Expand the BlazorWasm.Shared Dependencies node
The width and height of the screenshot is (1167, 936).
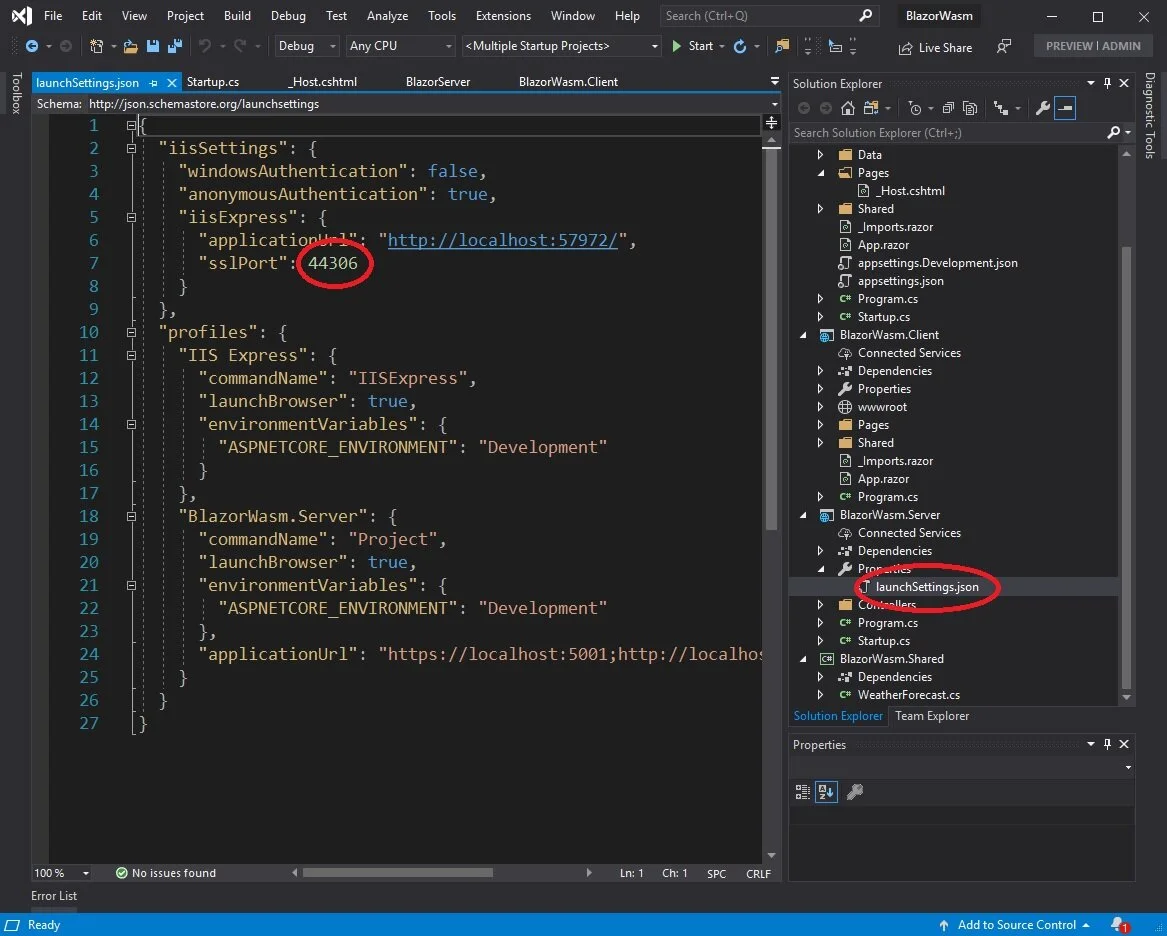[x=820, y=677]
